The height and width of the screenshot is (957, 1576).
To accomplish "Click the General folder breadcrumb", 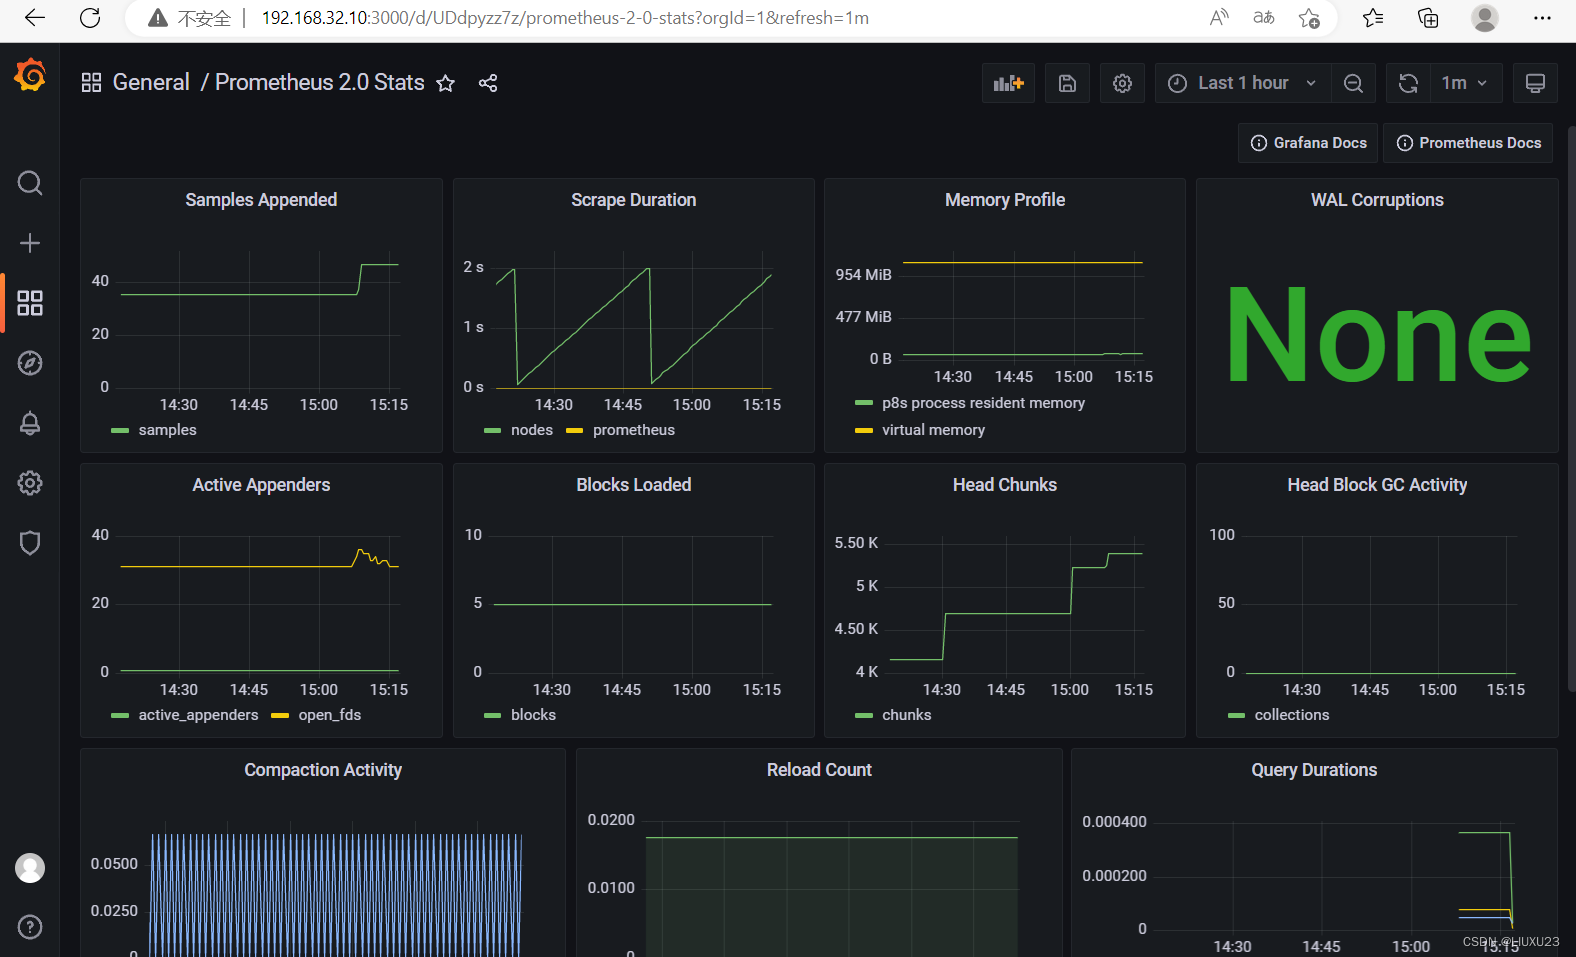I will [151, 82].
